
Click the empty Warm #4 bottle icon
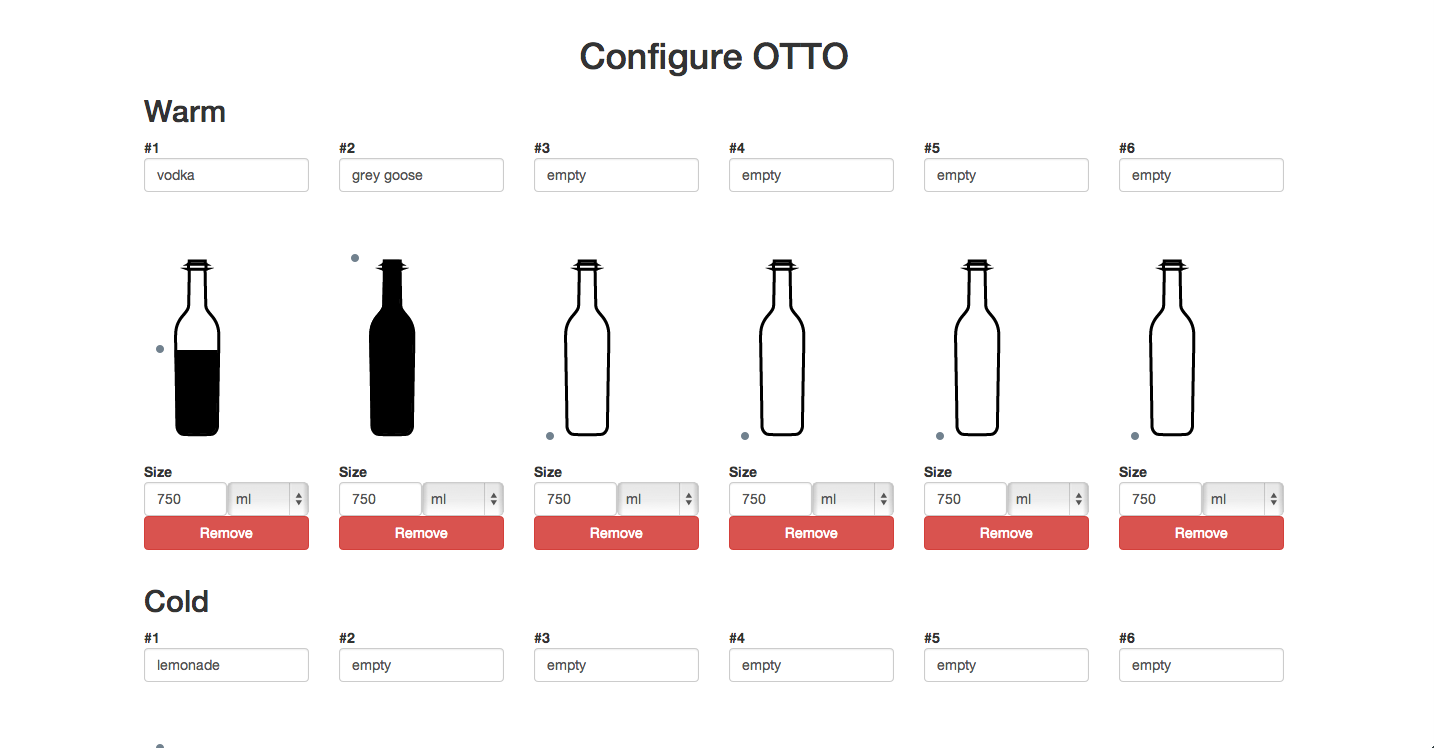[782, 347]
